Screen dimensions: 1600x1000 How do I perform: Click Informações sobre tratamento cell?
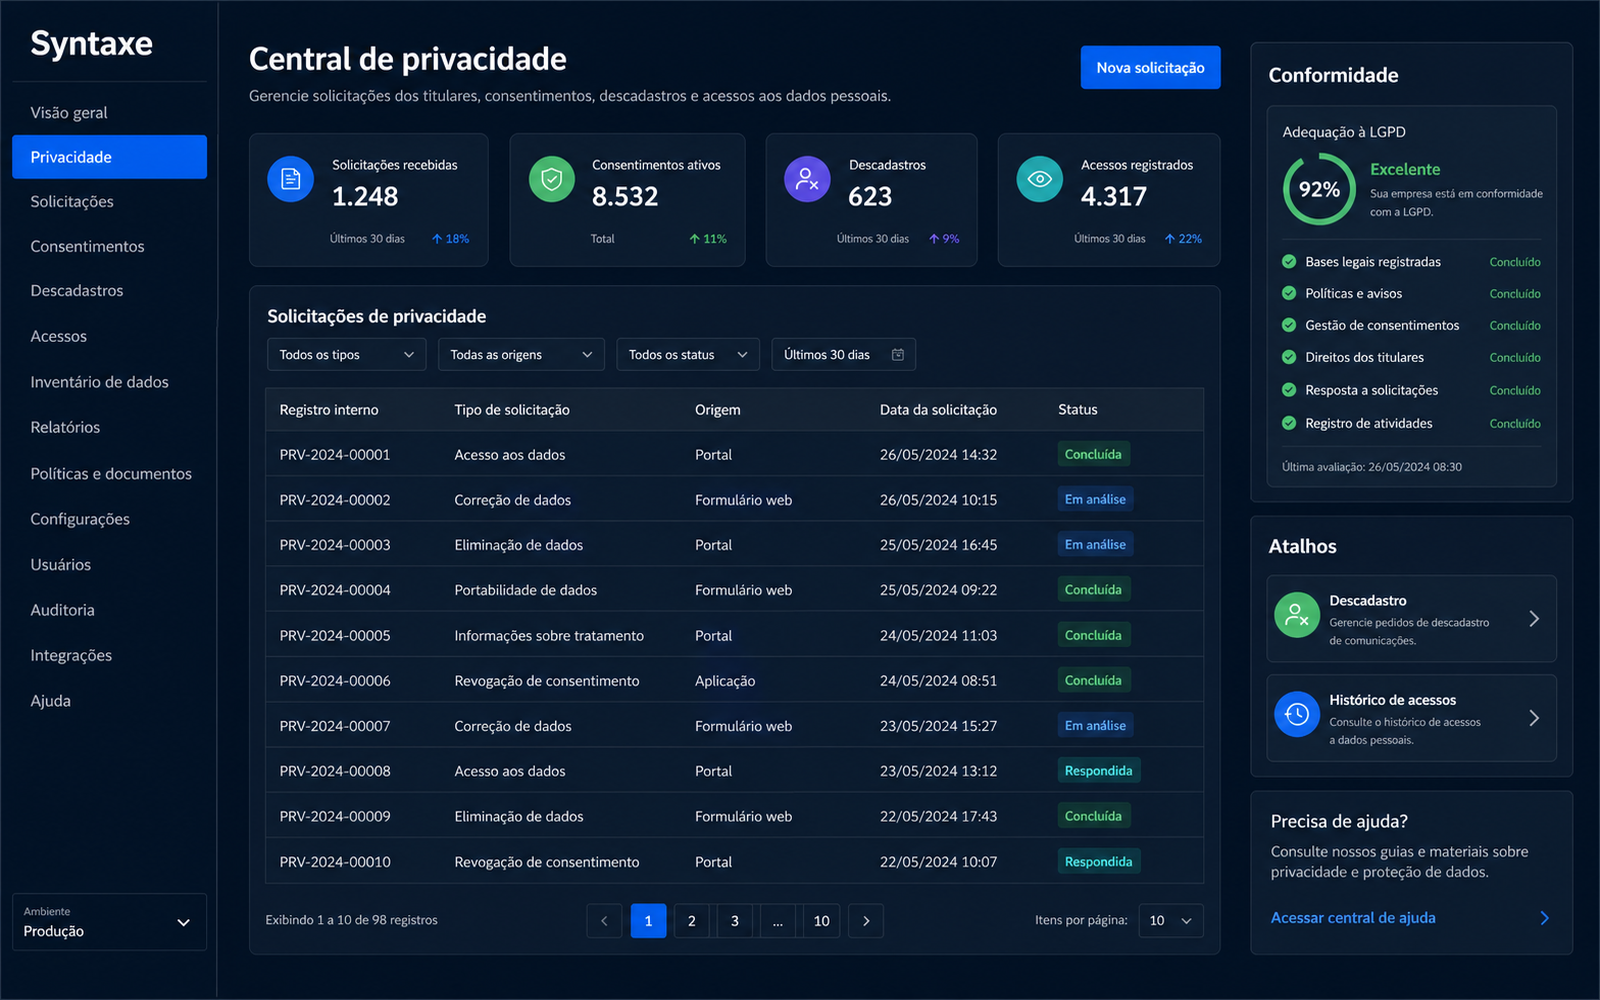549,636
